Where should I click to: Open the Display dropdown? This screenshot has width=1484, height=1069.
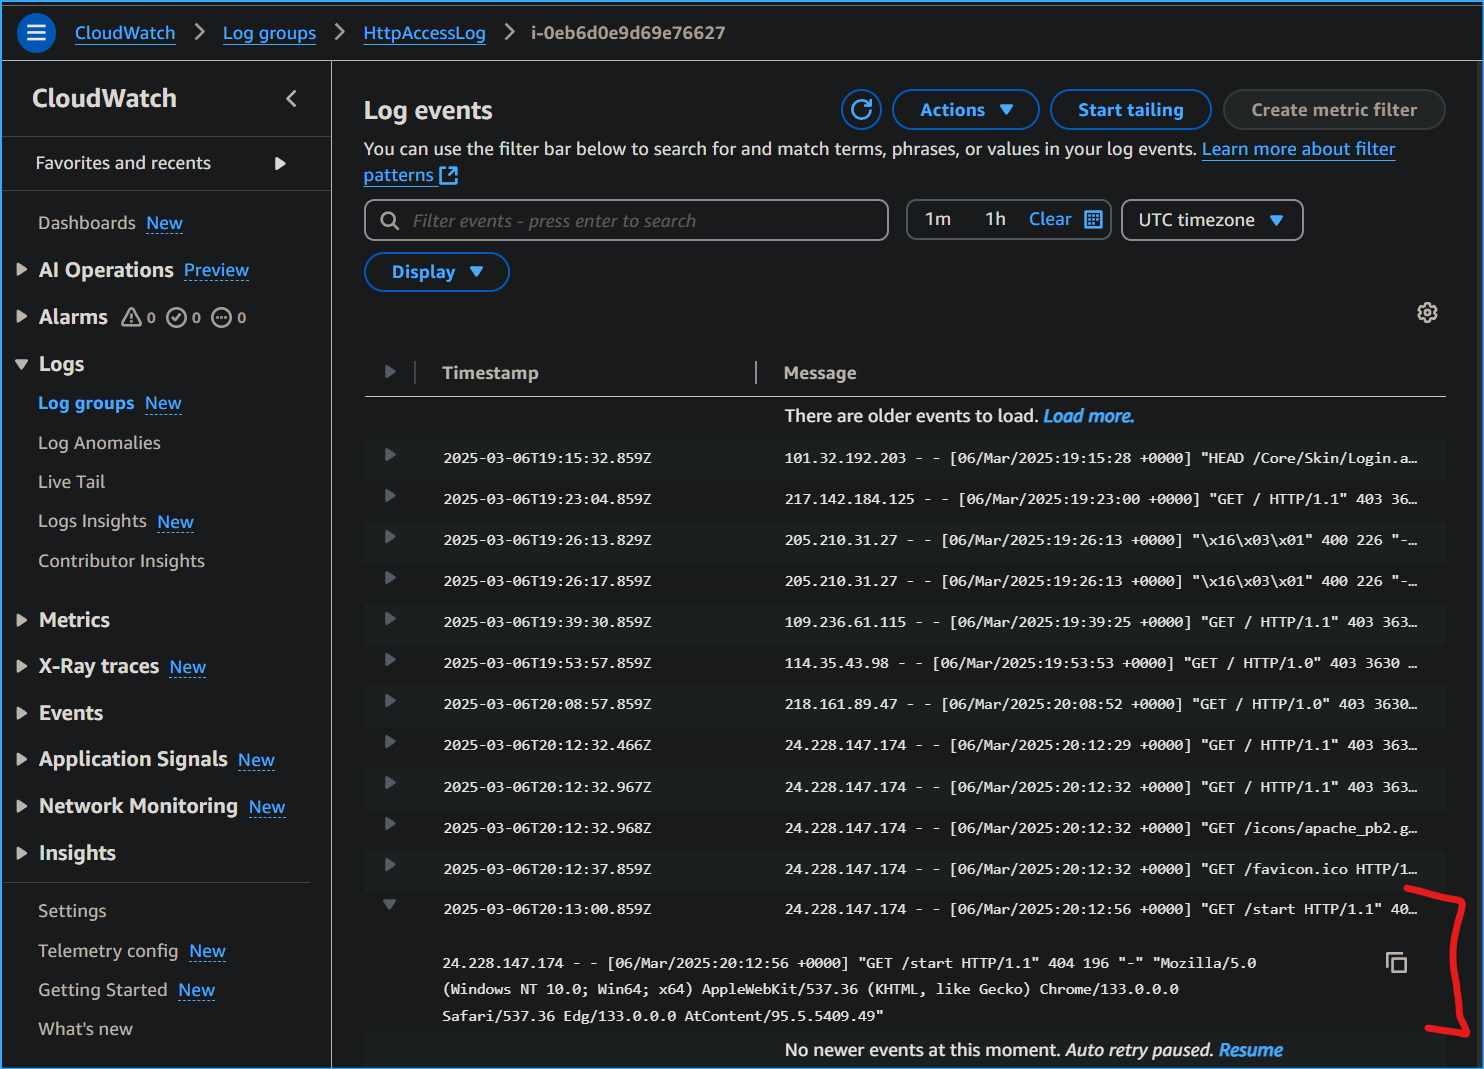(436, 271)
